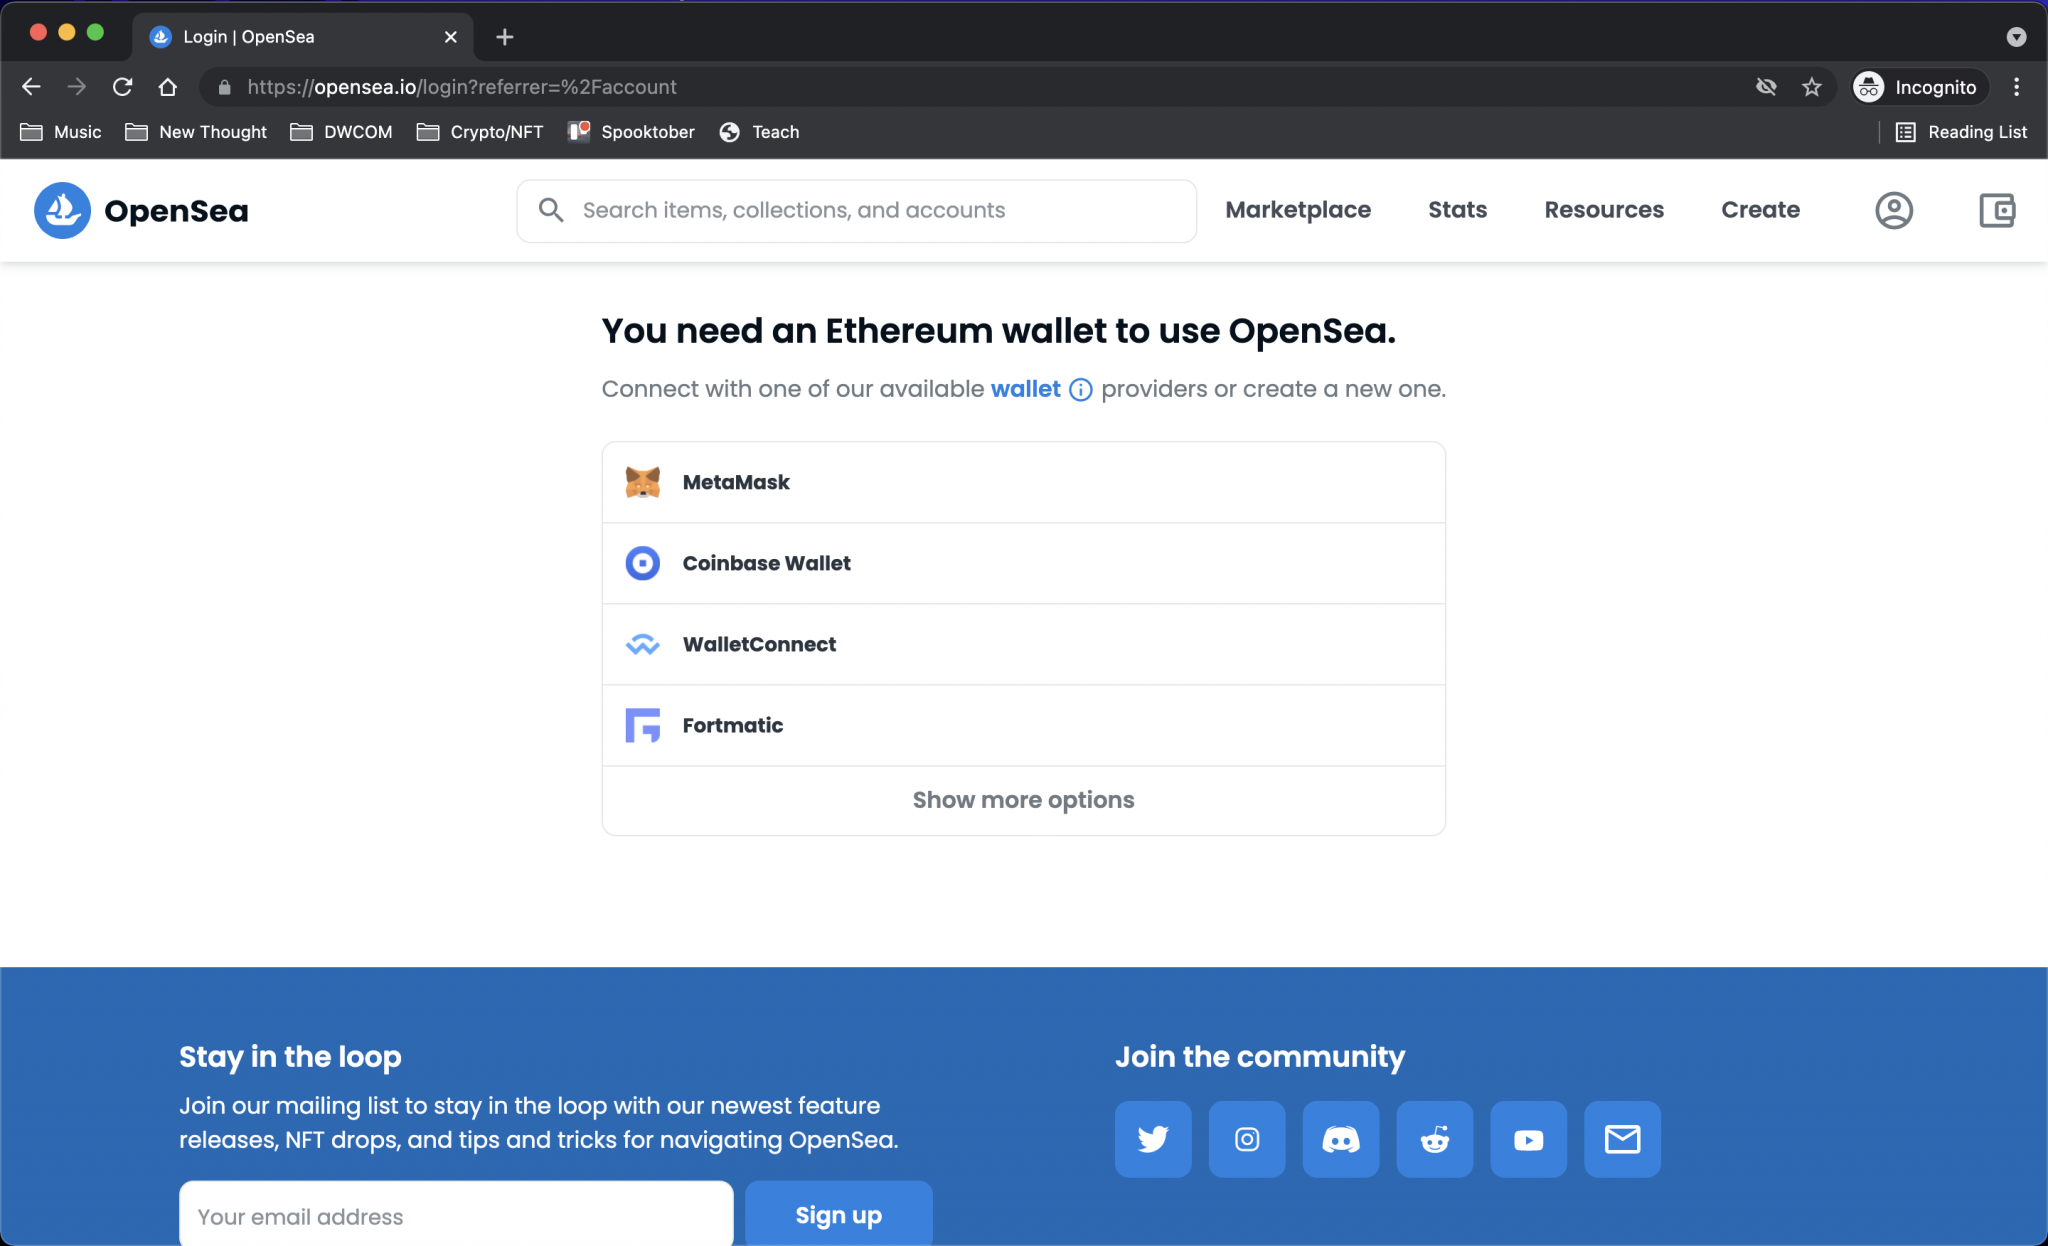Connect with Coinbase Wallet
Image resolution: width=2048 pixels, height=1246 pixels.
[x=766, y=563]
